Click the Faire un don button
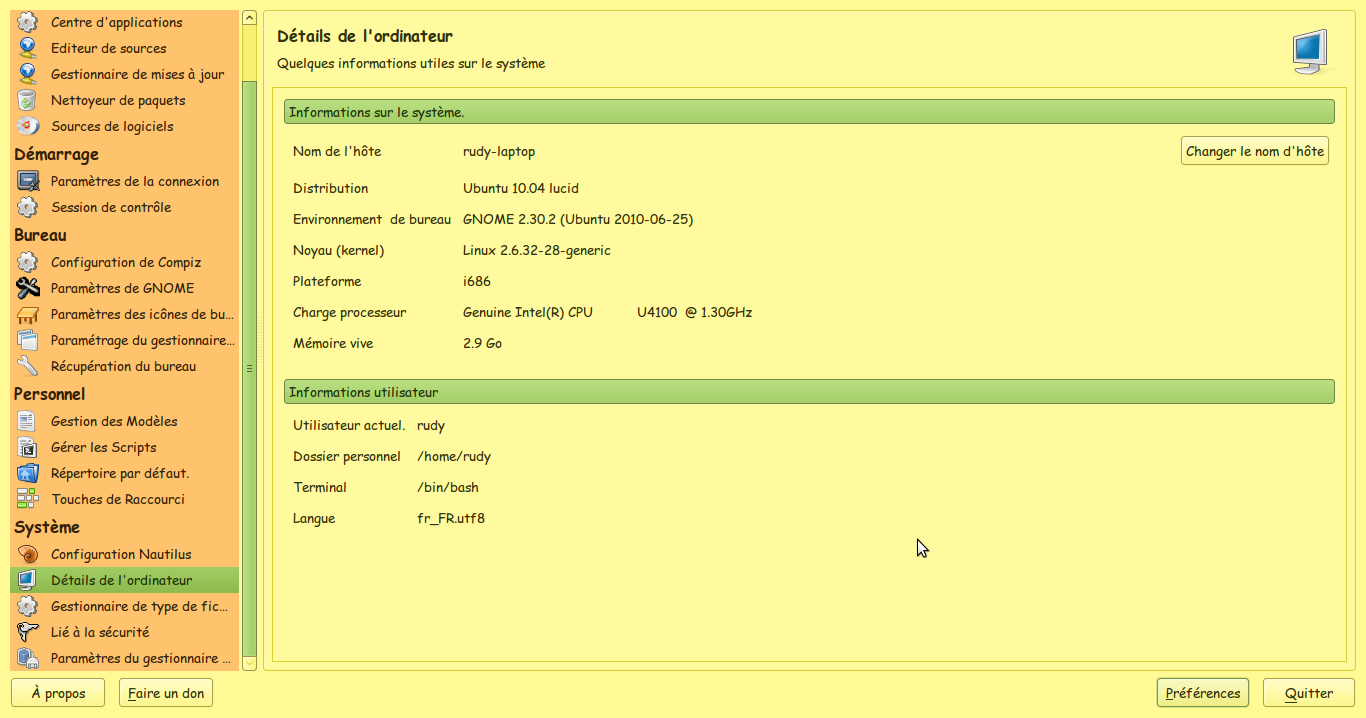1366x718 pixels. click(166, 693)
